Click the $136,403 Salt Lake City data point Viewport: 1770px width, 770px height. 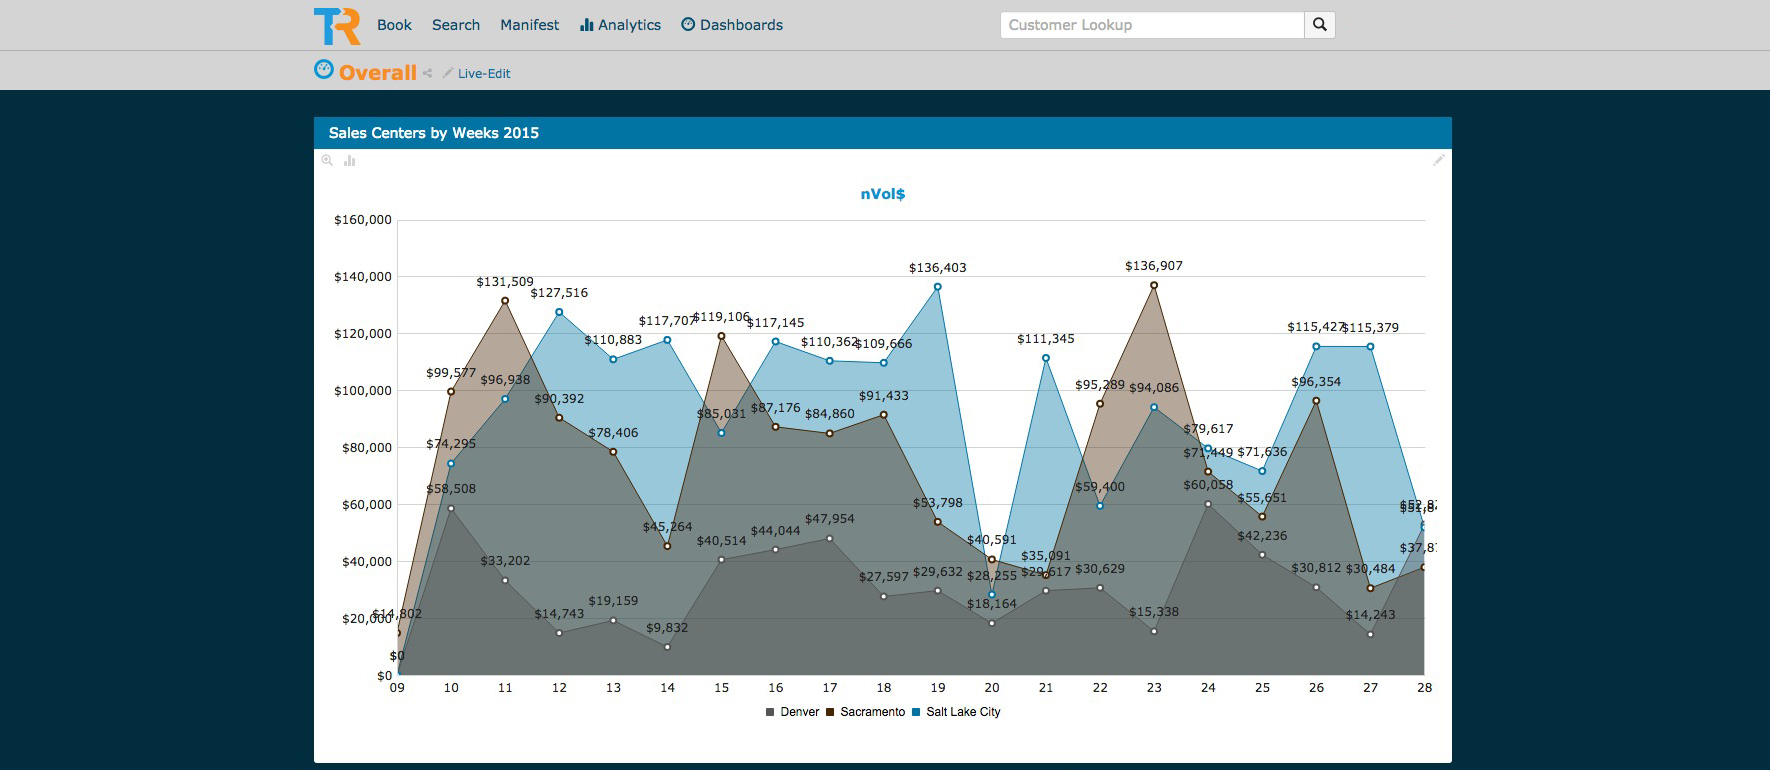tap(938, 287)
